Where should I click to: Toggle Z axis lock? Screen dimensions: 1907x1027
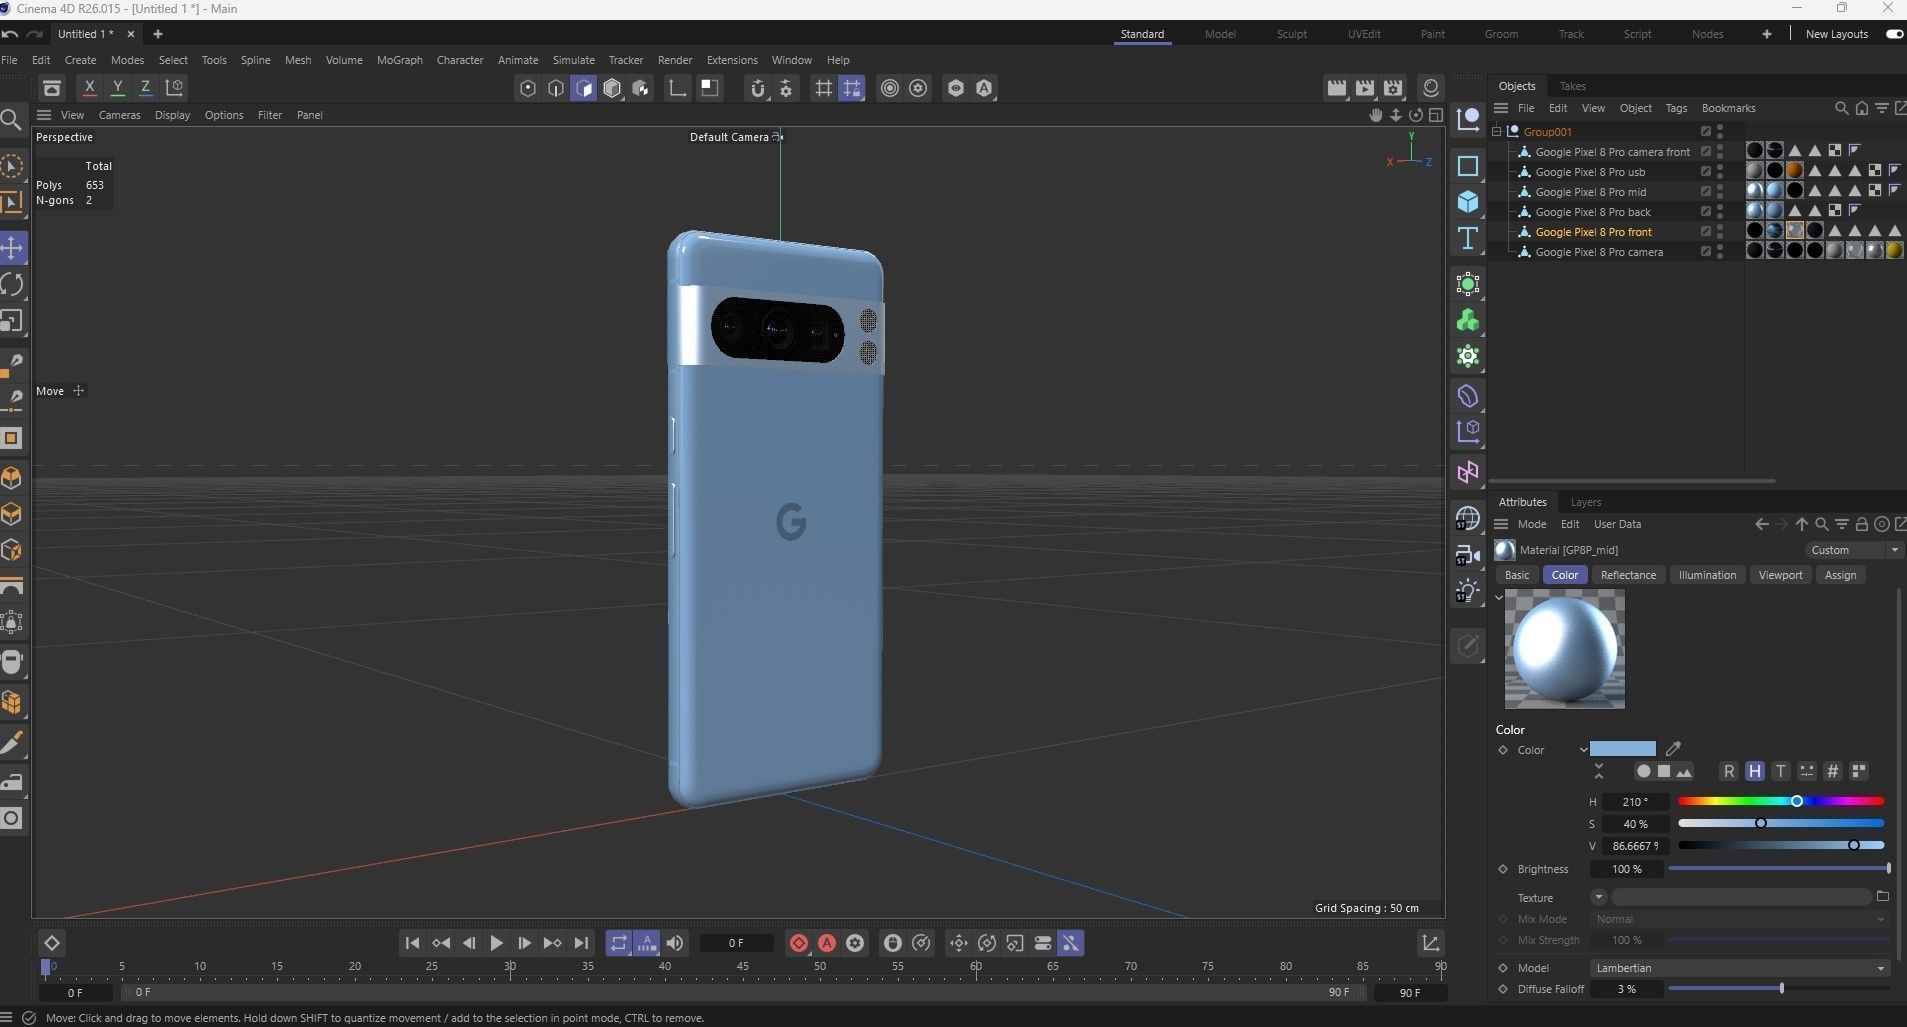pyautogui.click(x=145, y=88)
